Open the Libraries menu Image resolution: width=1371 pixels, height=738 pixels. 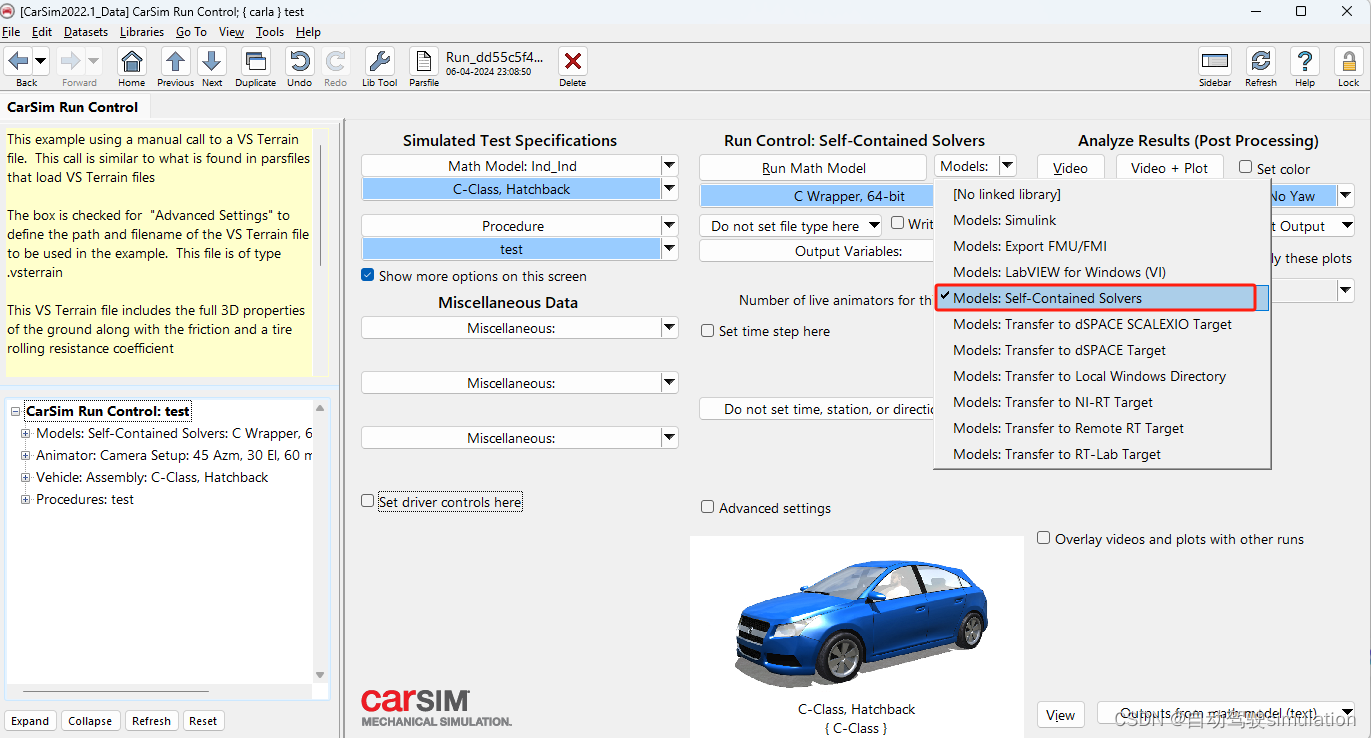[x=142, y=32]
